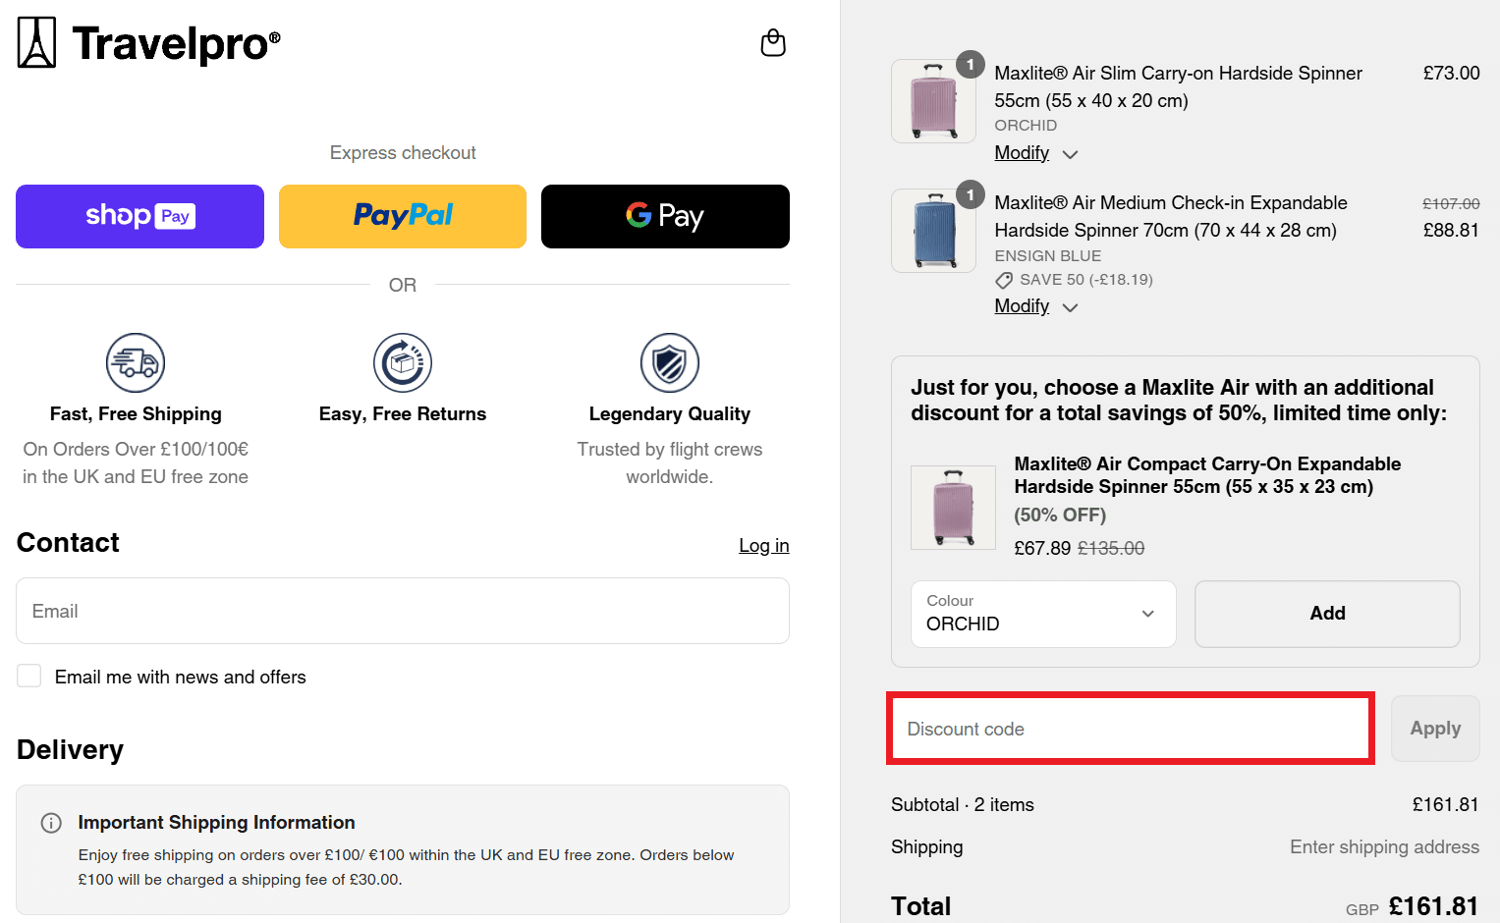Image resolution: width=1500 pixels, height=923 pixels.
Task: Select the '(50% OFF)' offer label
Action: point(1060,515)
